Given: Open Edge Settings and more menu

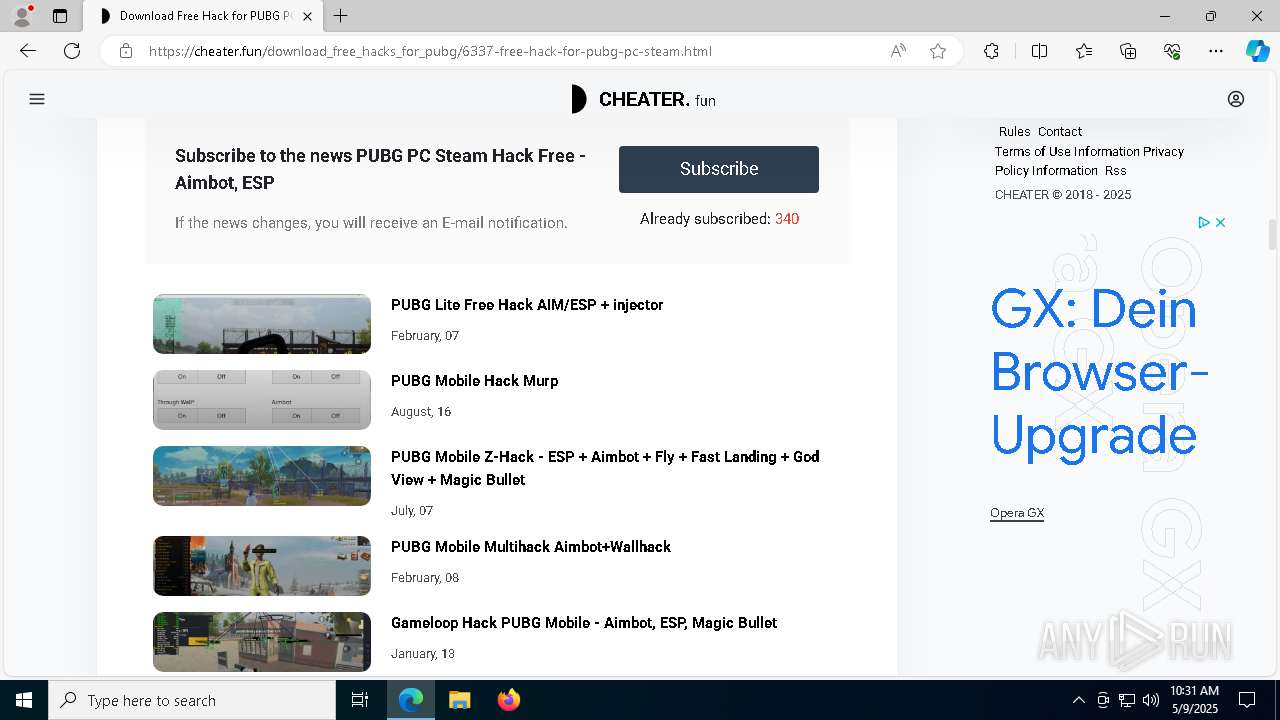Looking at the screenshot, I should pos(1216,51).
